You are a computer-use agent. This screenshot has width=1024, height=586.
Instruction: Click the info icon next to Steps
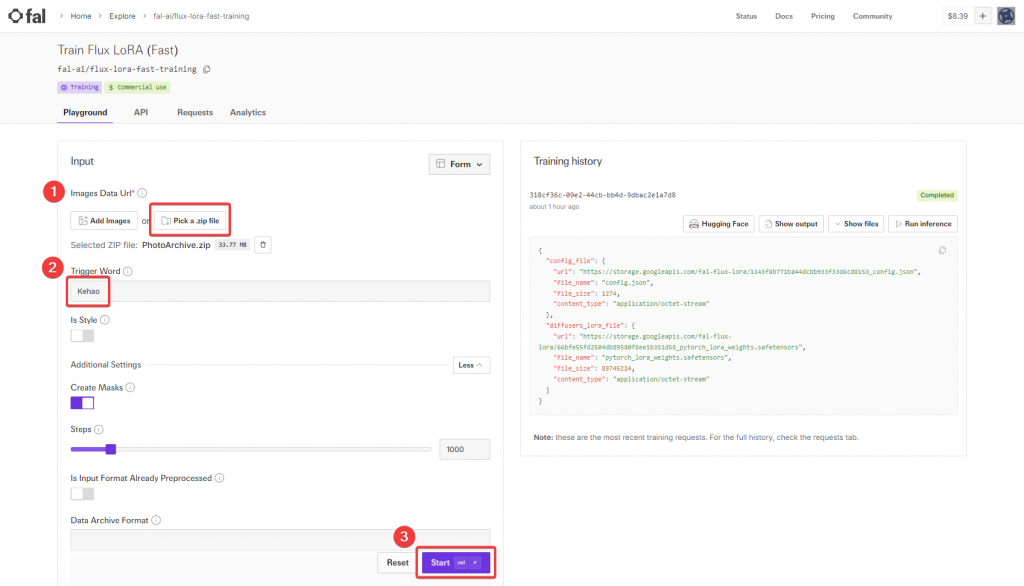point(99,429)
